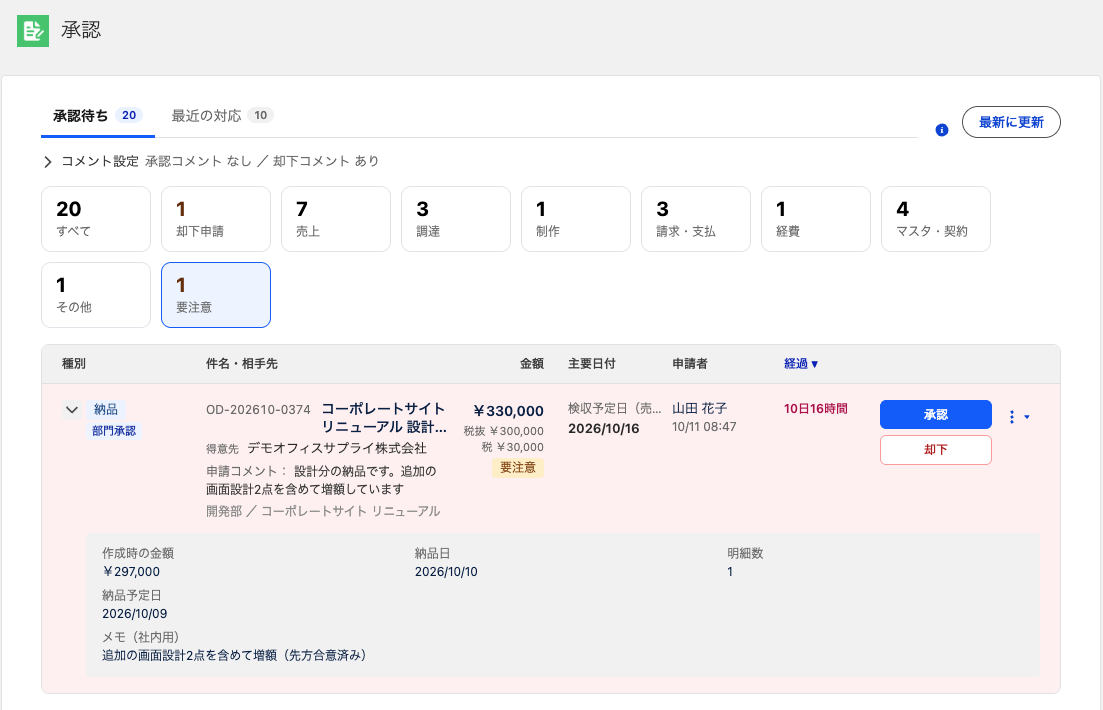Click the 最新に更新 button
The height and width of the screenshot is (710, 1103).
1011,122
